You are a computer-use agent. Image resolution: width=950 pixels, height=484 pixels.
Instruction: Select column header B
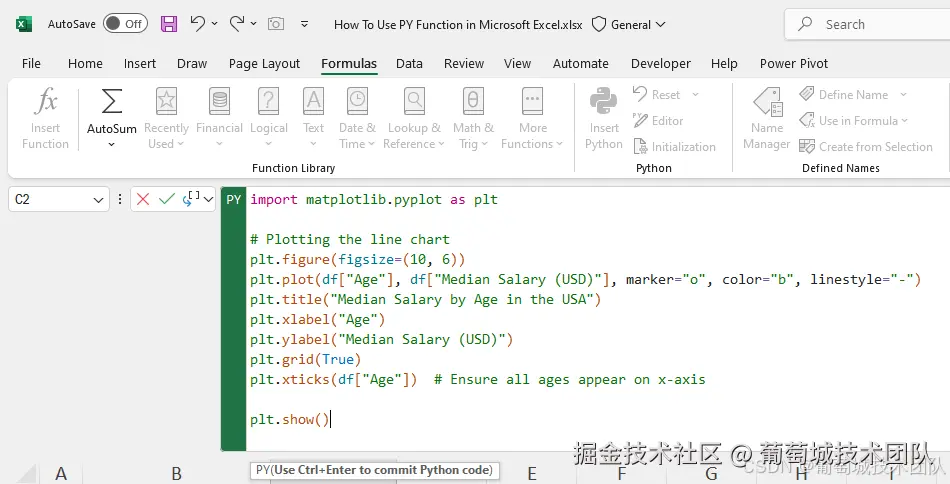pyautogui.click(x=176, y=474)
